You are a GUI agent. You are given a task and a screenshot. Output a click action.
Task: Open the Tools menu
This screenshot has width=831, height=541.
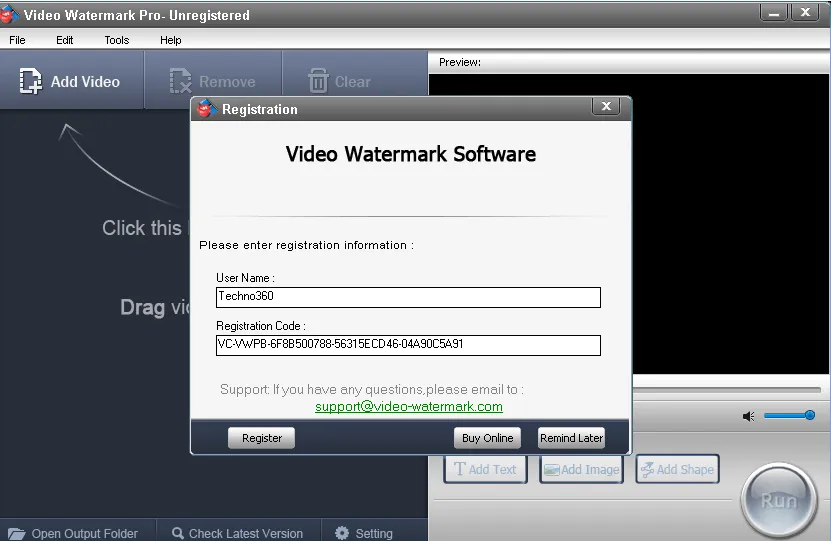click(116, 40)
